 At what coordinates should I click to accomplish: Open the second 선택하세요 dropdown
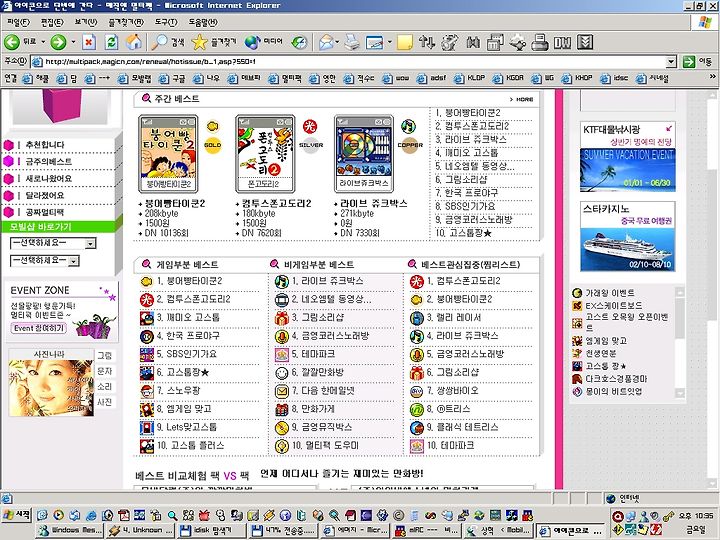point(45,261)
